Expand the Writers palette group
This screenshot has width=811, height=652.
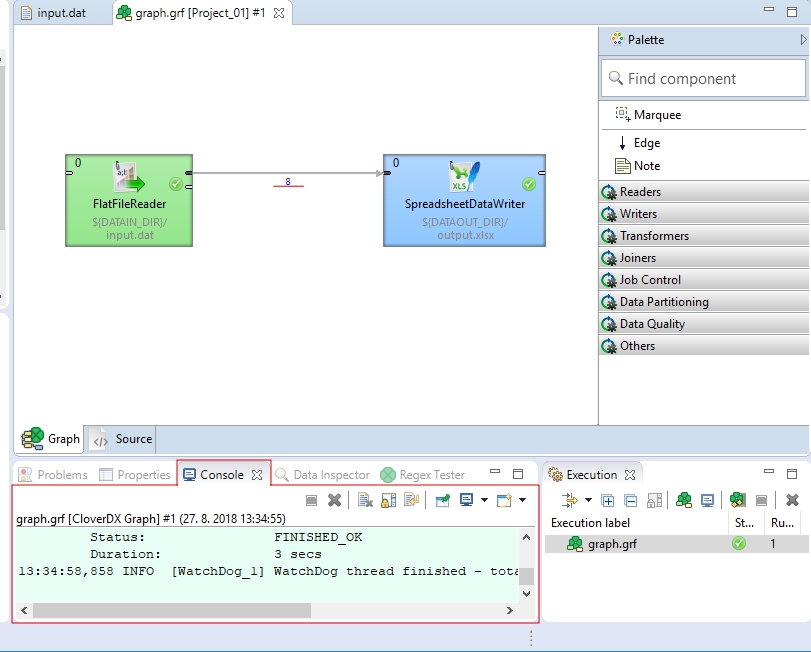(703, 214)
